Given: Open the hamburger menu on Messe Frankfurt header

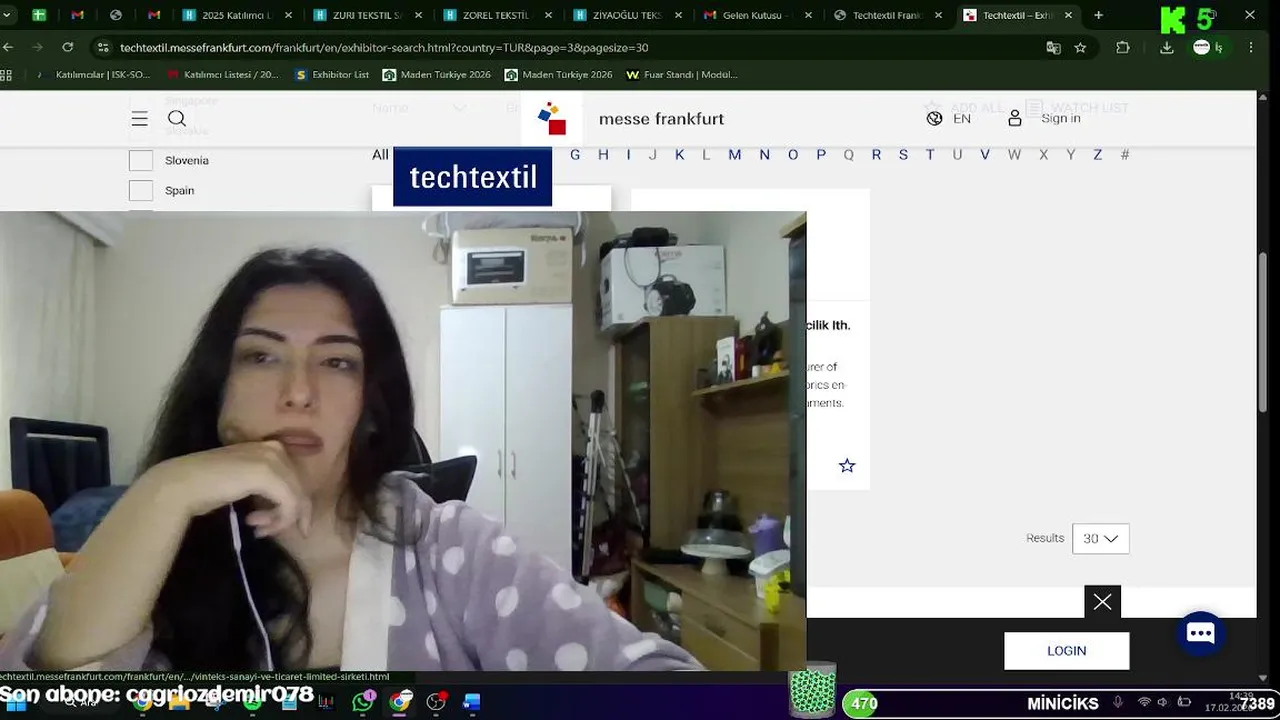Looking at the screenshot, I should (x=140, y=118).
